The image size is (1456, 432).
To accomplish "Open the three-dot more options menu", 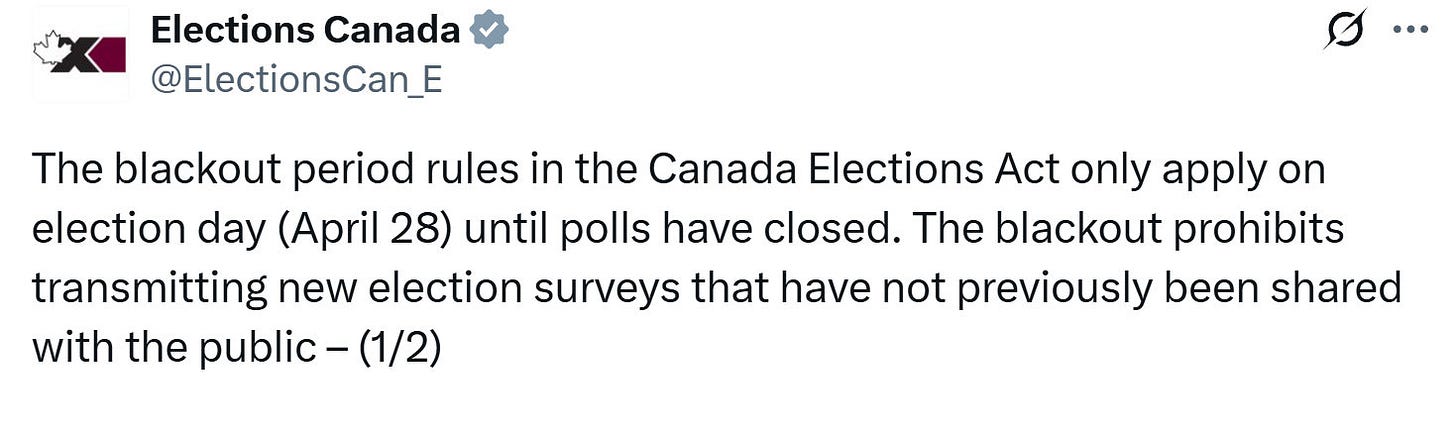I will click(x=1412, y=31).
